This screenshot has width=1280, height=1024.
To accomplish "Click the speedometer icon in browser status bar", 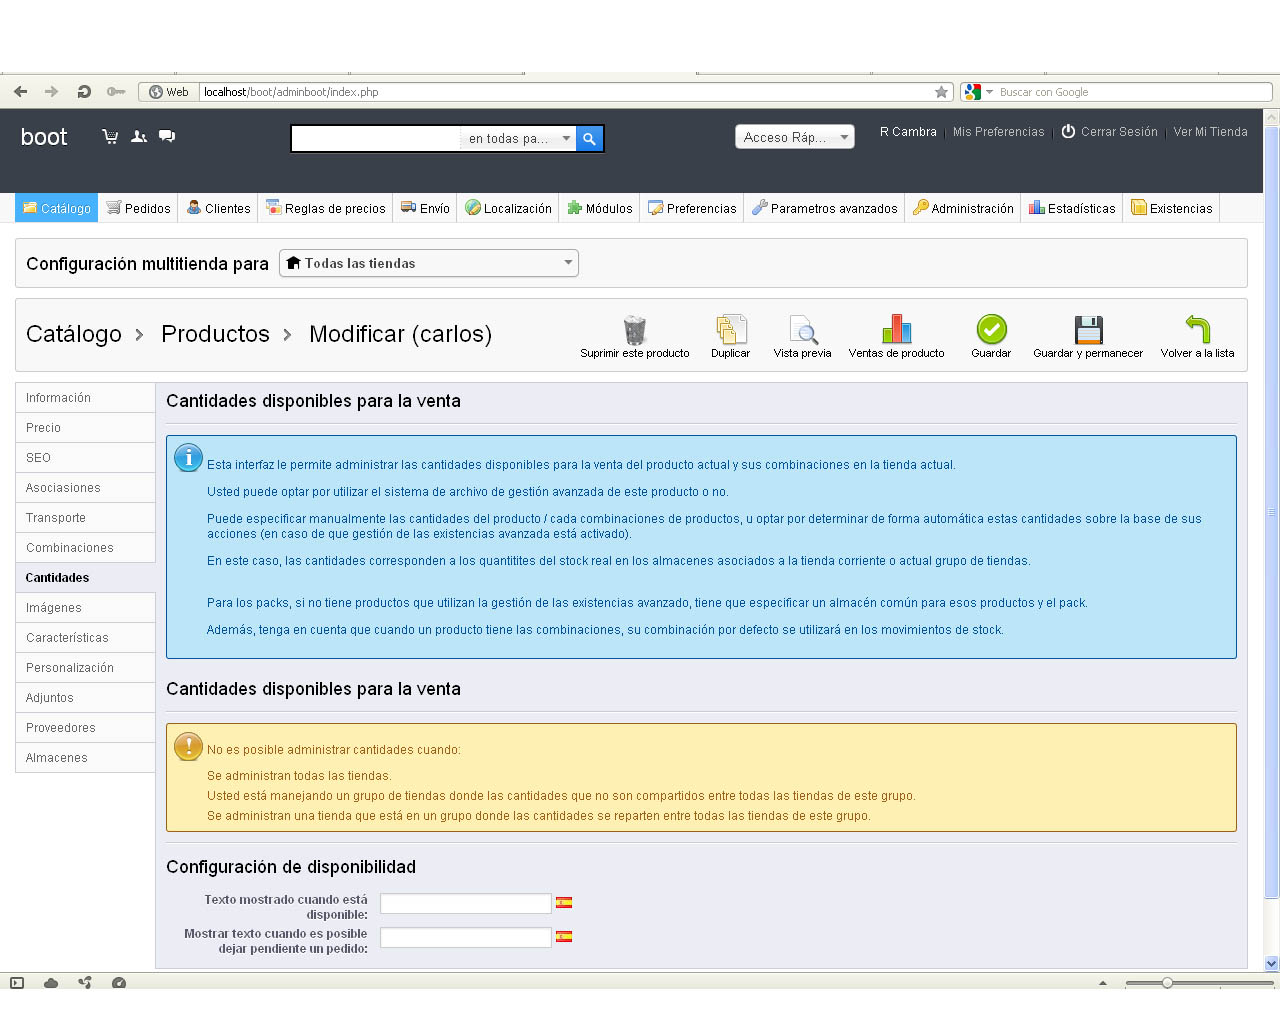I will (119, 982).
